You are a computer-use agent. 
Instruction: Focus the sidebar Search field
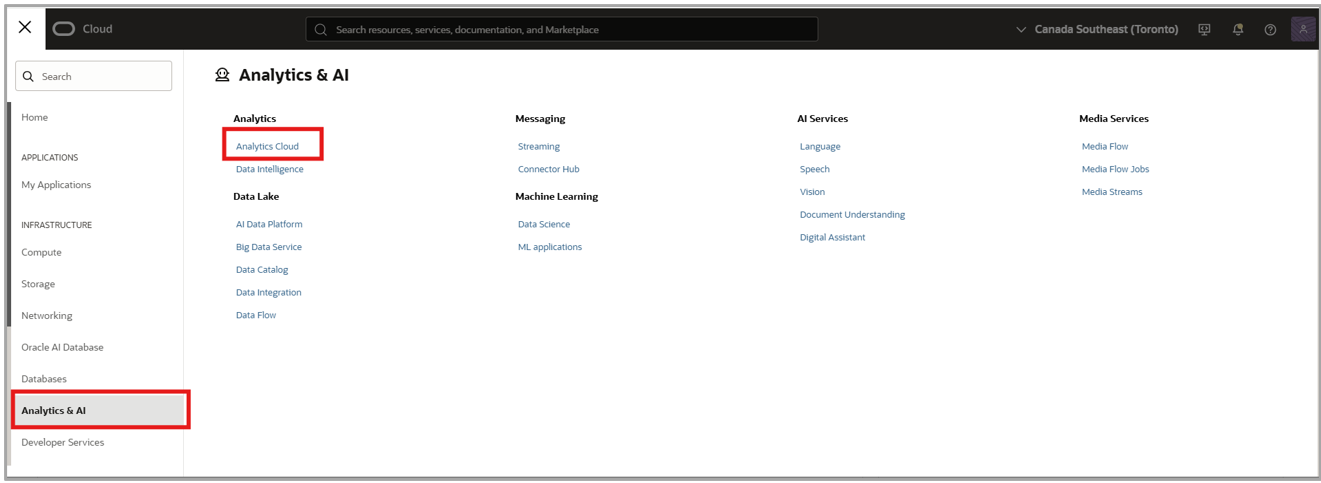(94, 76)
